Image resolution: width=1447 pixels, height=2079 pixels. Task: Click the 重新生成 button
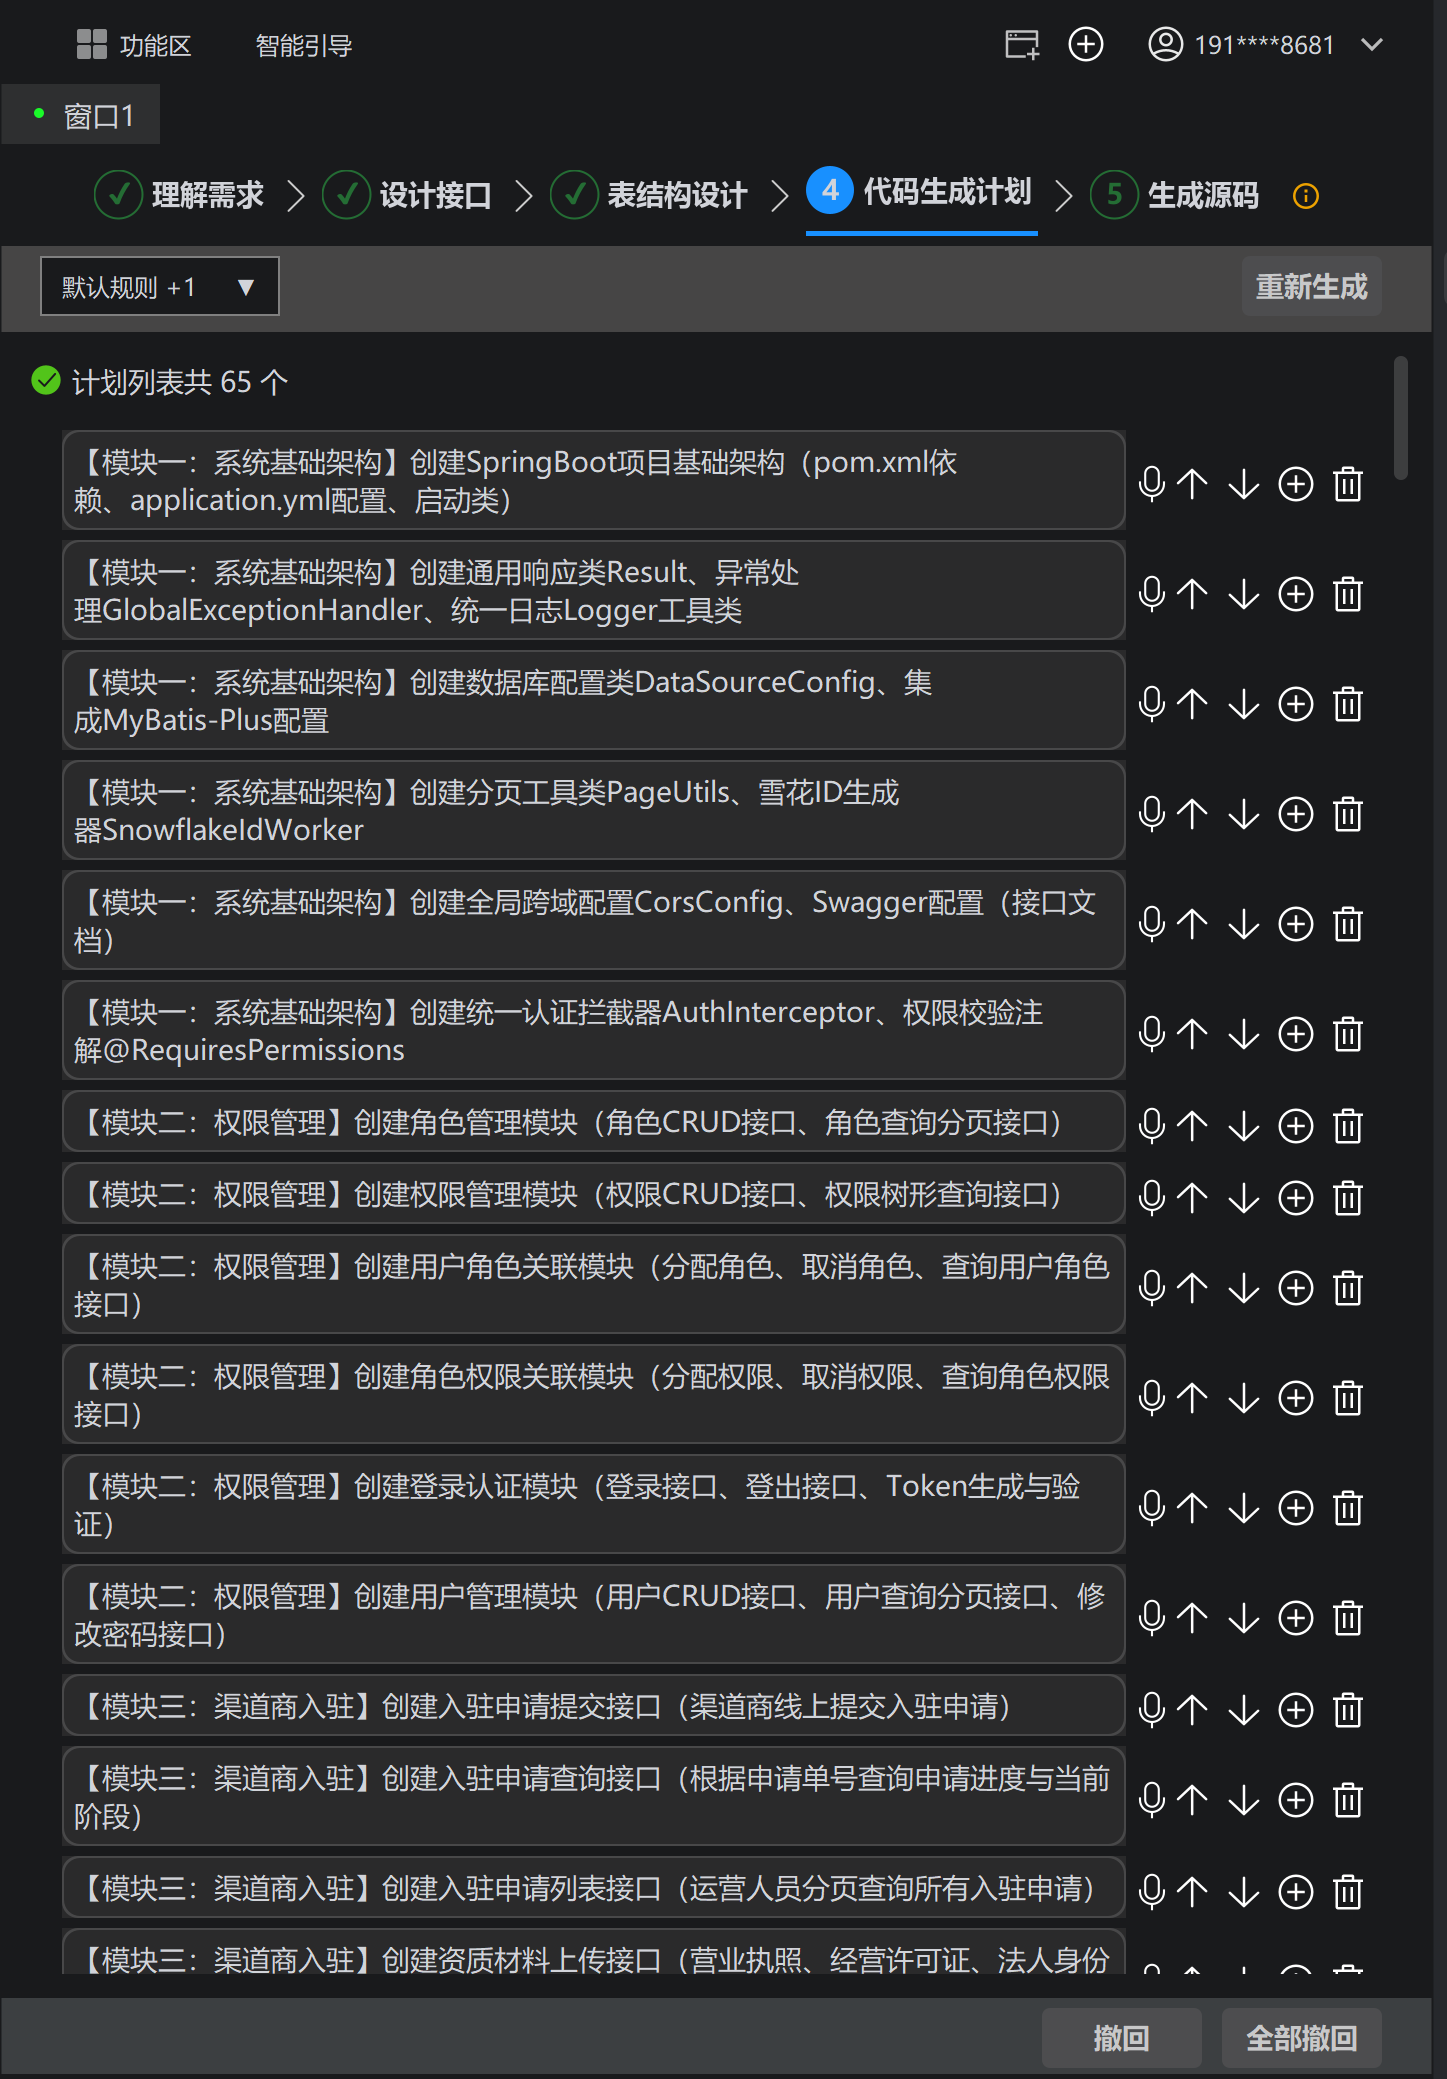point(1311,286)
